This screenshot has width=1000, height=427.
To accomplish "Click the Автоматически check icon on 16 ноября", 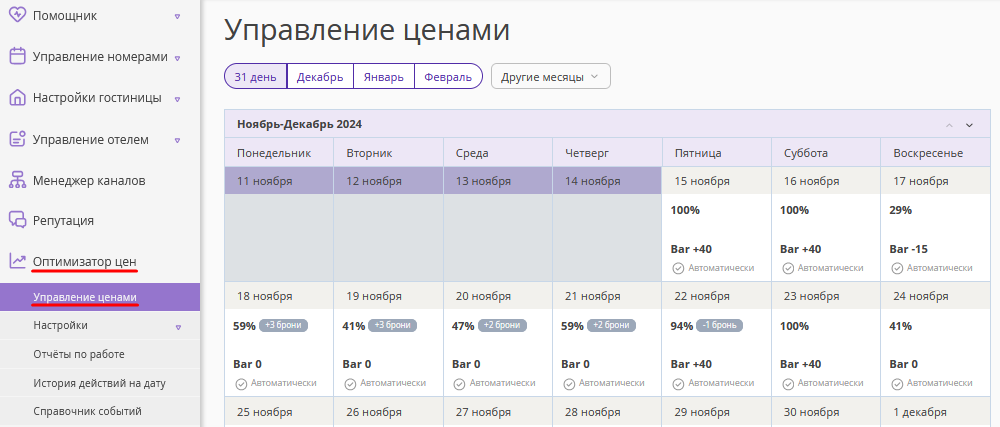I will pos(788,268).
